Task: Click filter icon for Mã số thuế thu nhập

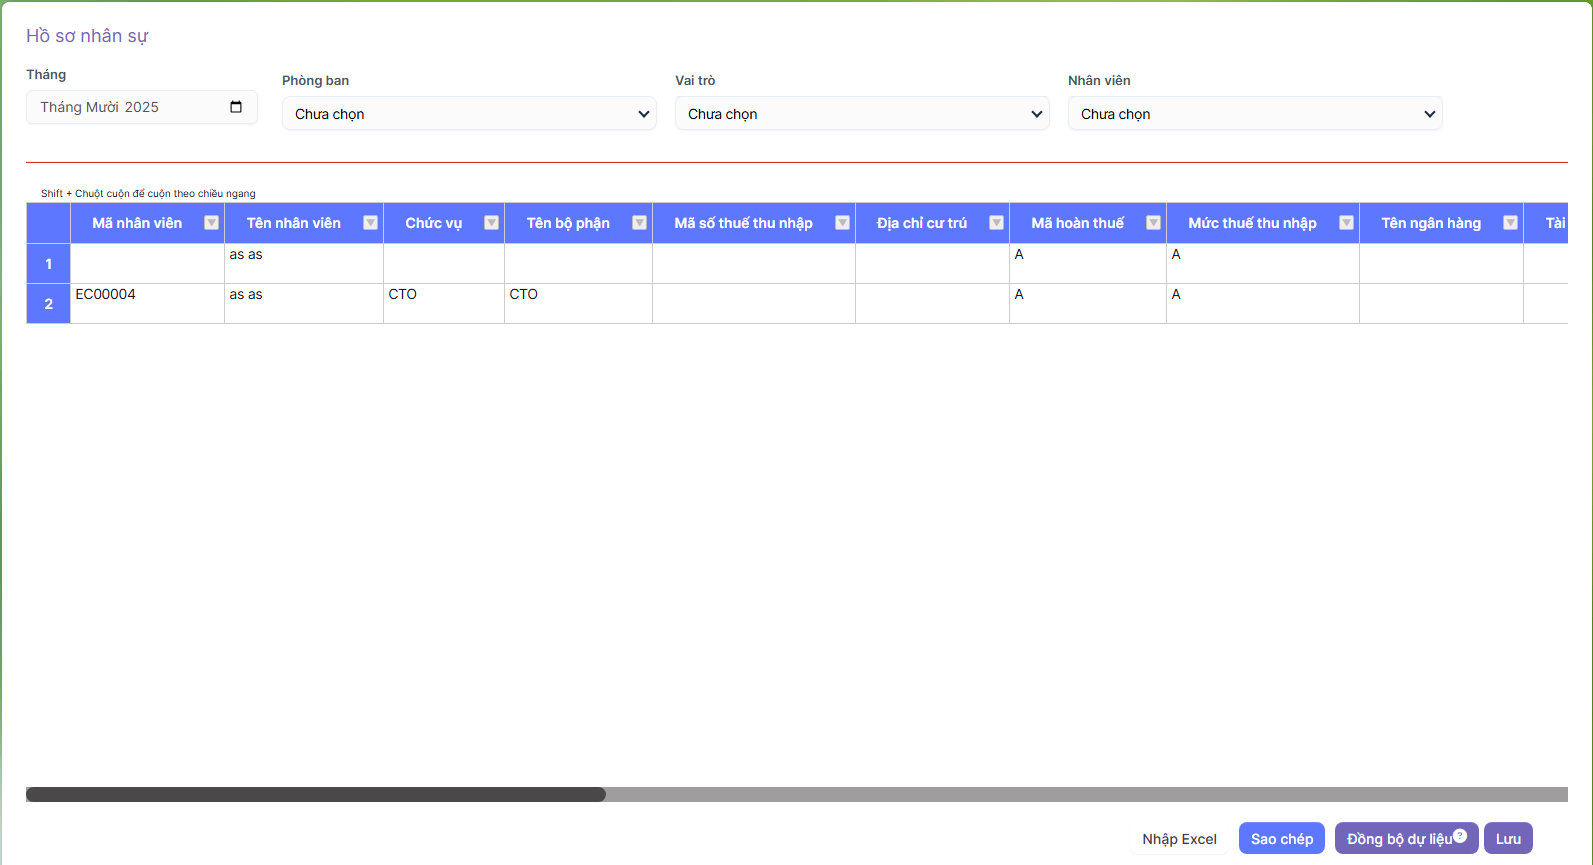Action: click(x=842, y=223)
